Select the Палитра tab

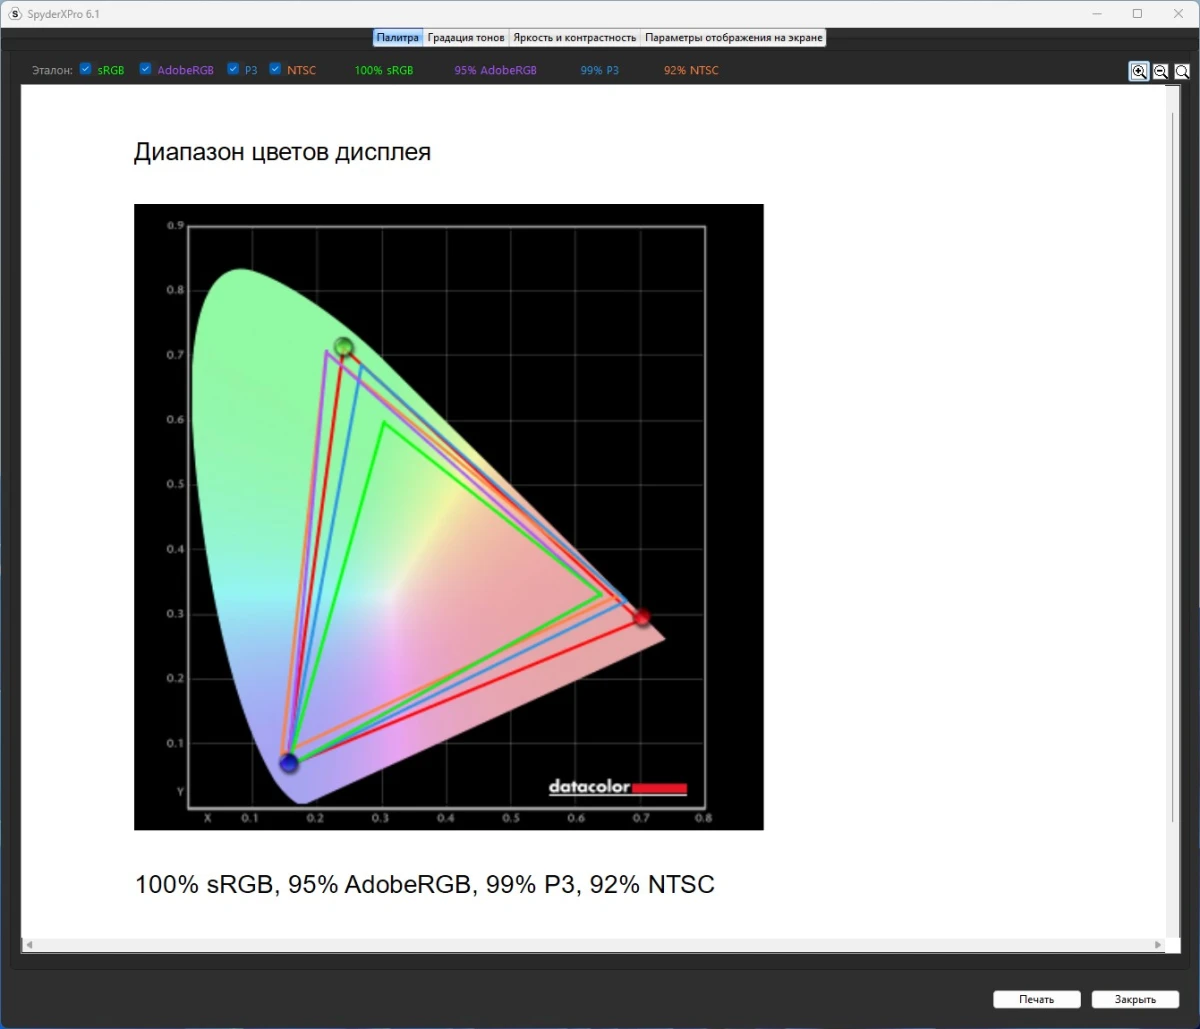point(398,37)
